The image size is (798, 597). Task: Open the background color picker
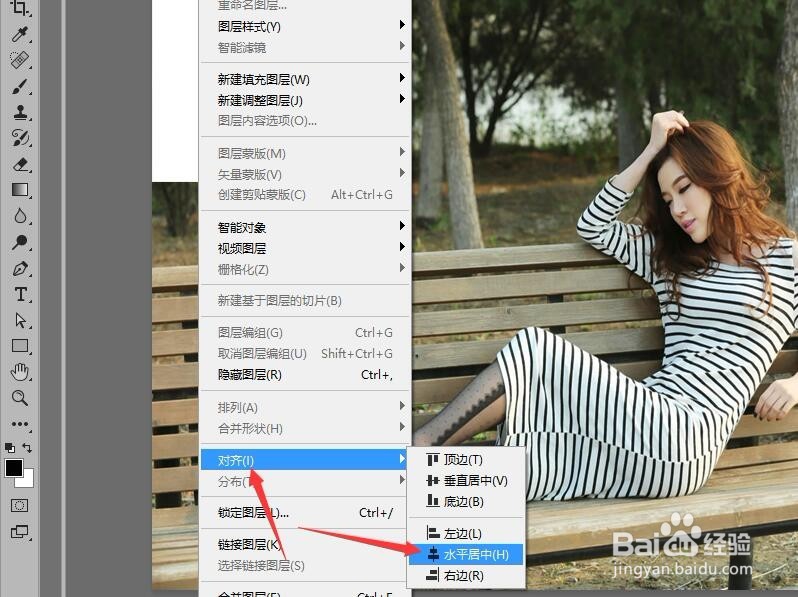[28, 481]
